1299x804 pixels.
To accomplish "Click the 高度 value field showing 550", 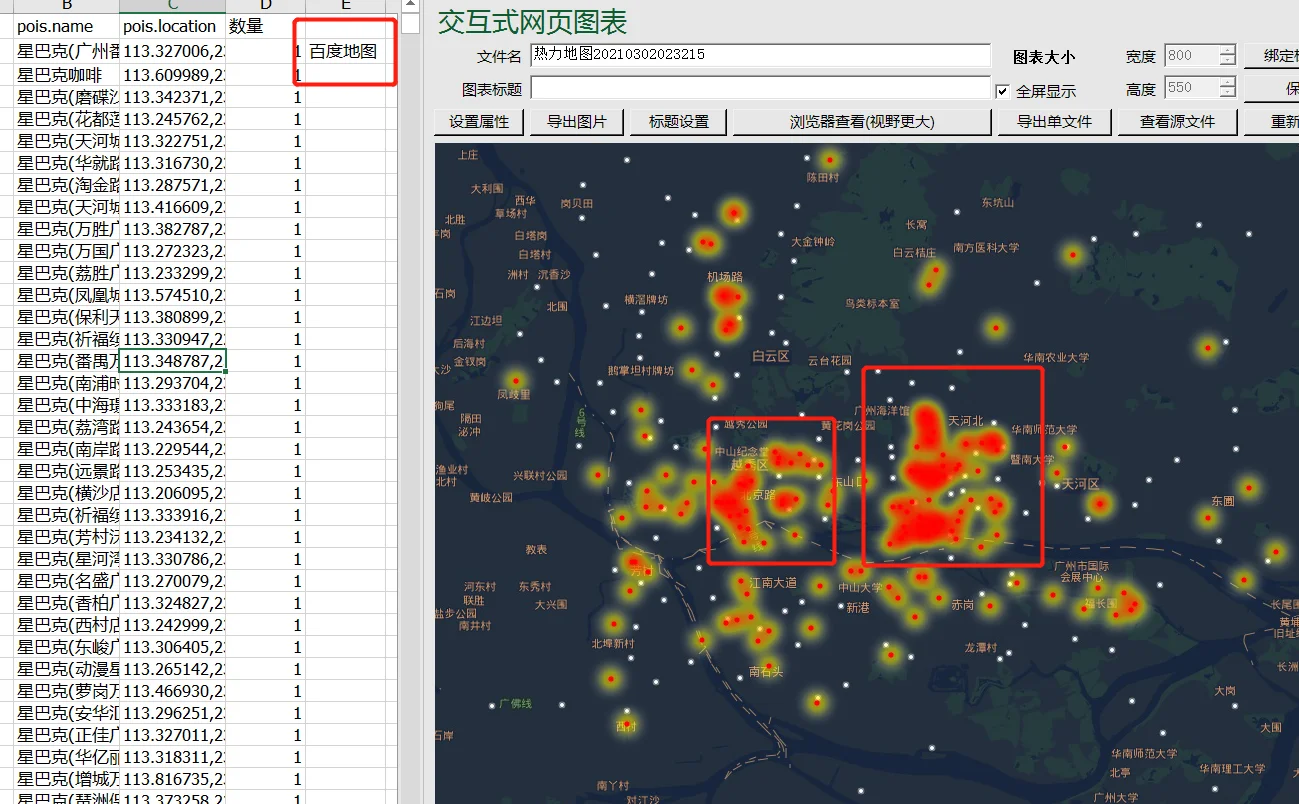I will point(1191,88).
